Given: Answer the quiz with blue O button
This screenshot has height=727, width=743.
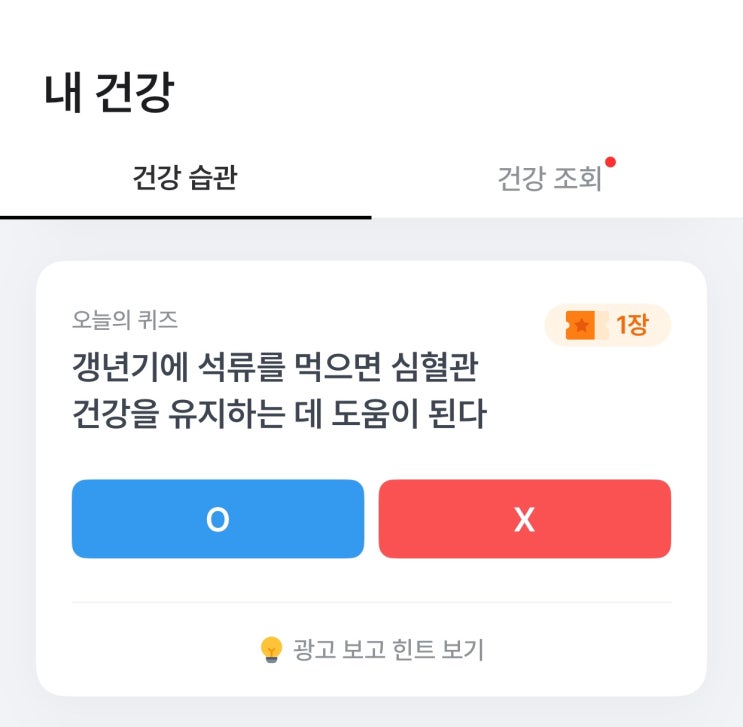Looking at the screenshot, I should 217,519.
